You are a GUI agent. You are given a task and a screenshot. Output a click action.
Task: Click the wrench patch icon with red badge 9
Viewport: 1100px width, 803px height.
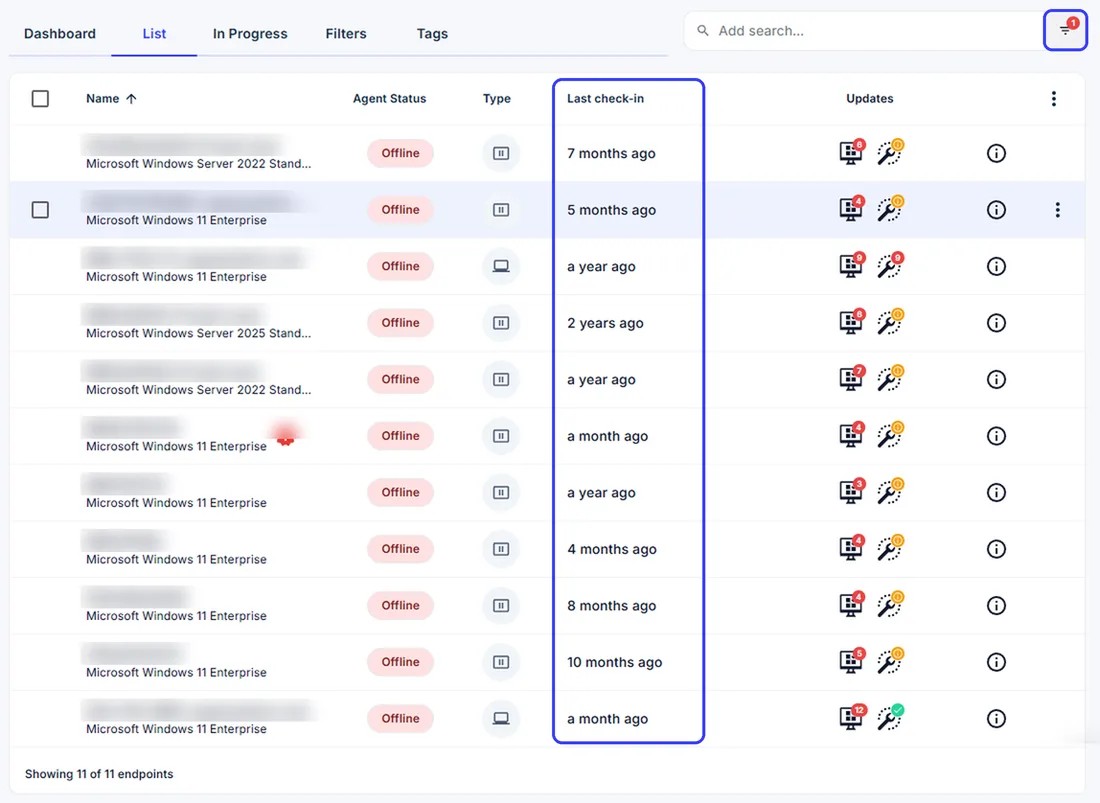click(x=890, y=266)
